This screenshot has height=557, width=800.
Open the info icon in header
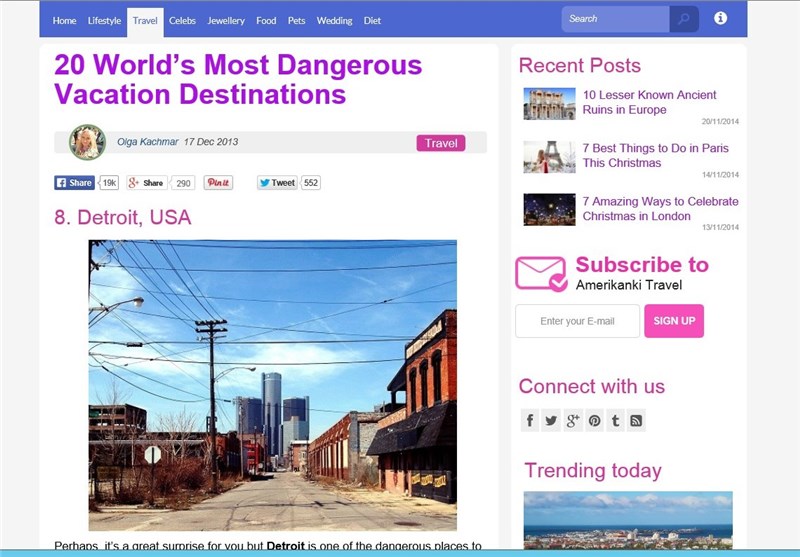pyautogui.click(x=720, y=19)
